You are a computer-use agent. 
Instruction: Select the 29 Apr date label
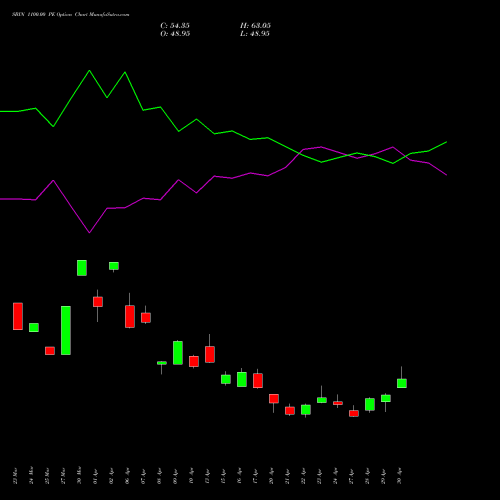pyautogui.click(x=383, y=476)
